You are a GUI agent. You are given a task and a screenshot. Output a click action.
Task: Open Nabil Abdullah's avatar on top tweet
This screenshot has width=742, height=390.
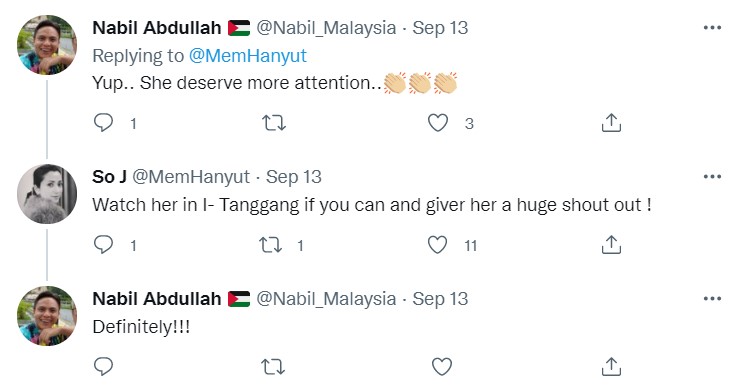47,45
